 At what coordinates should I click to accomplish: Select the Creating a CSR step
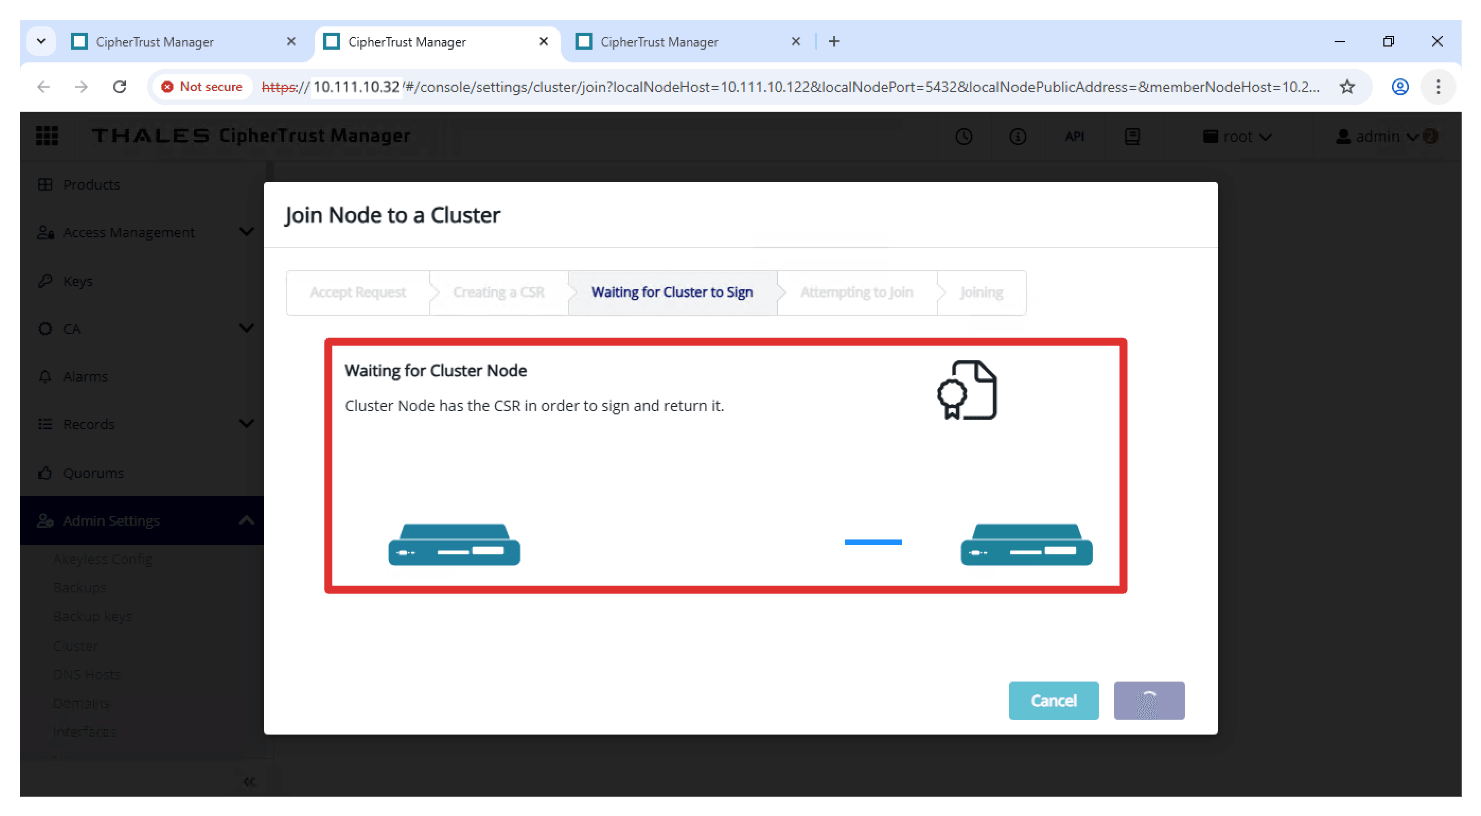499,292
